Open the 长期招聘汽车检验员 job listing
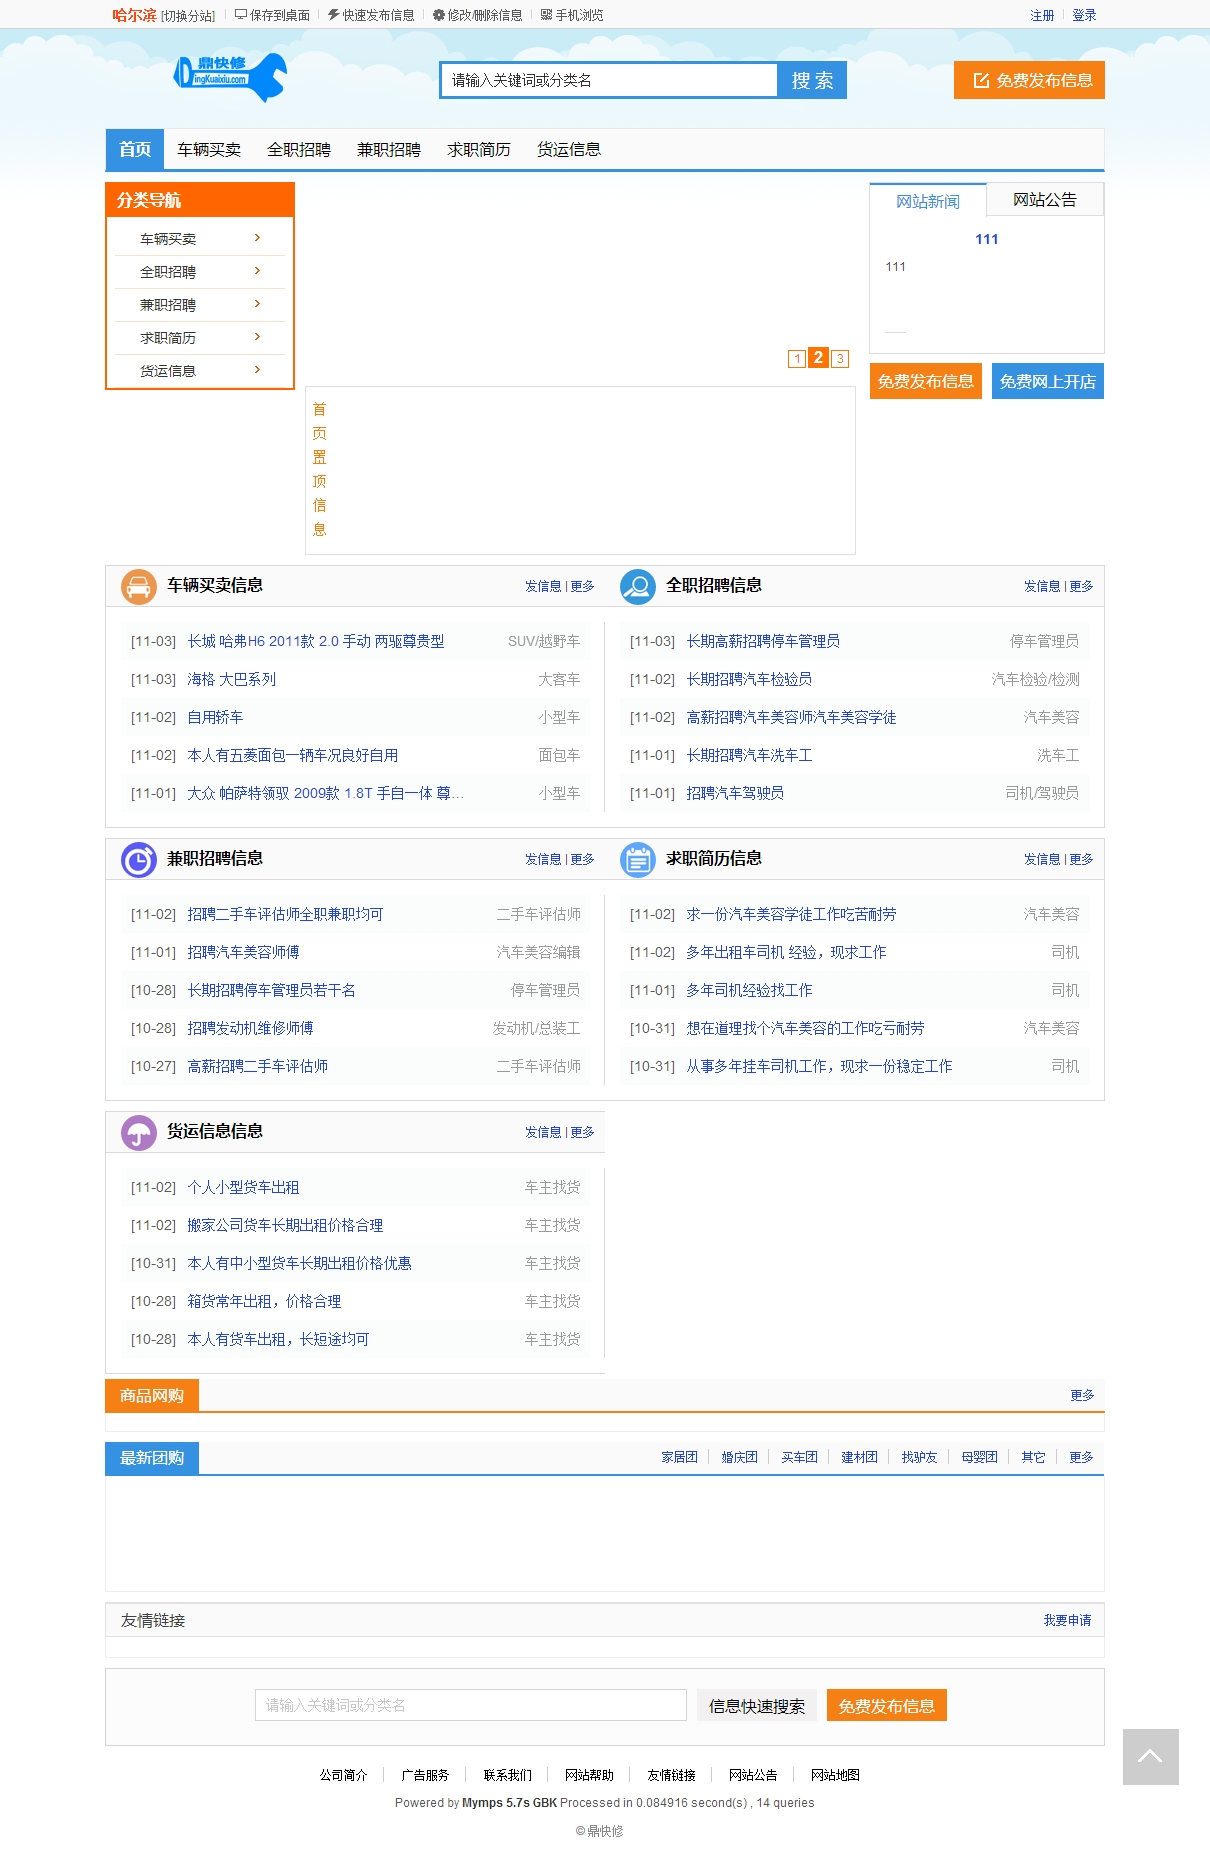The width and height of the screenshot is (1210, 1850). point(748,679)
